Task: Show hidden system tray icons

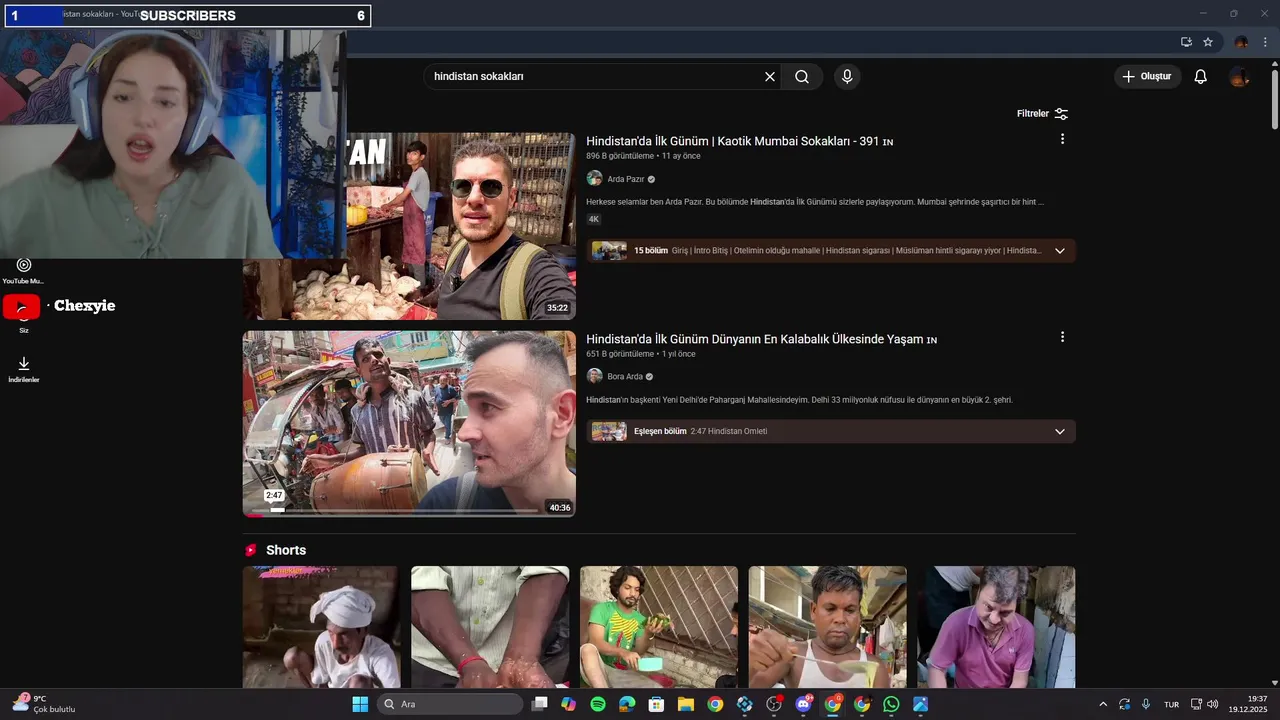Action: [x=1103, y=704]
